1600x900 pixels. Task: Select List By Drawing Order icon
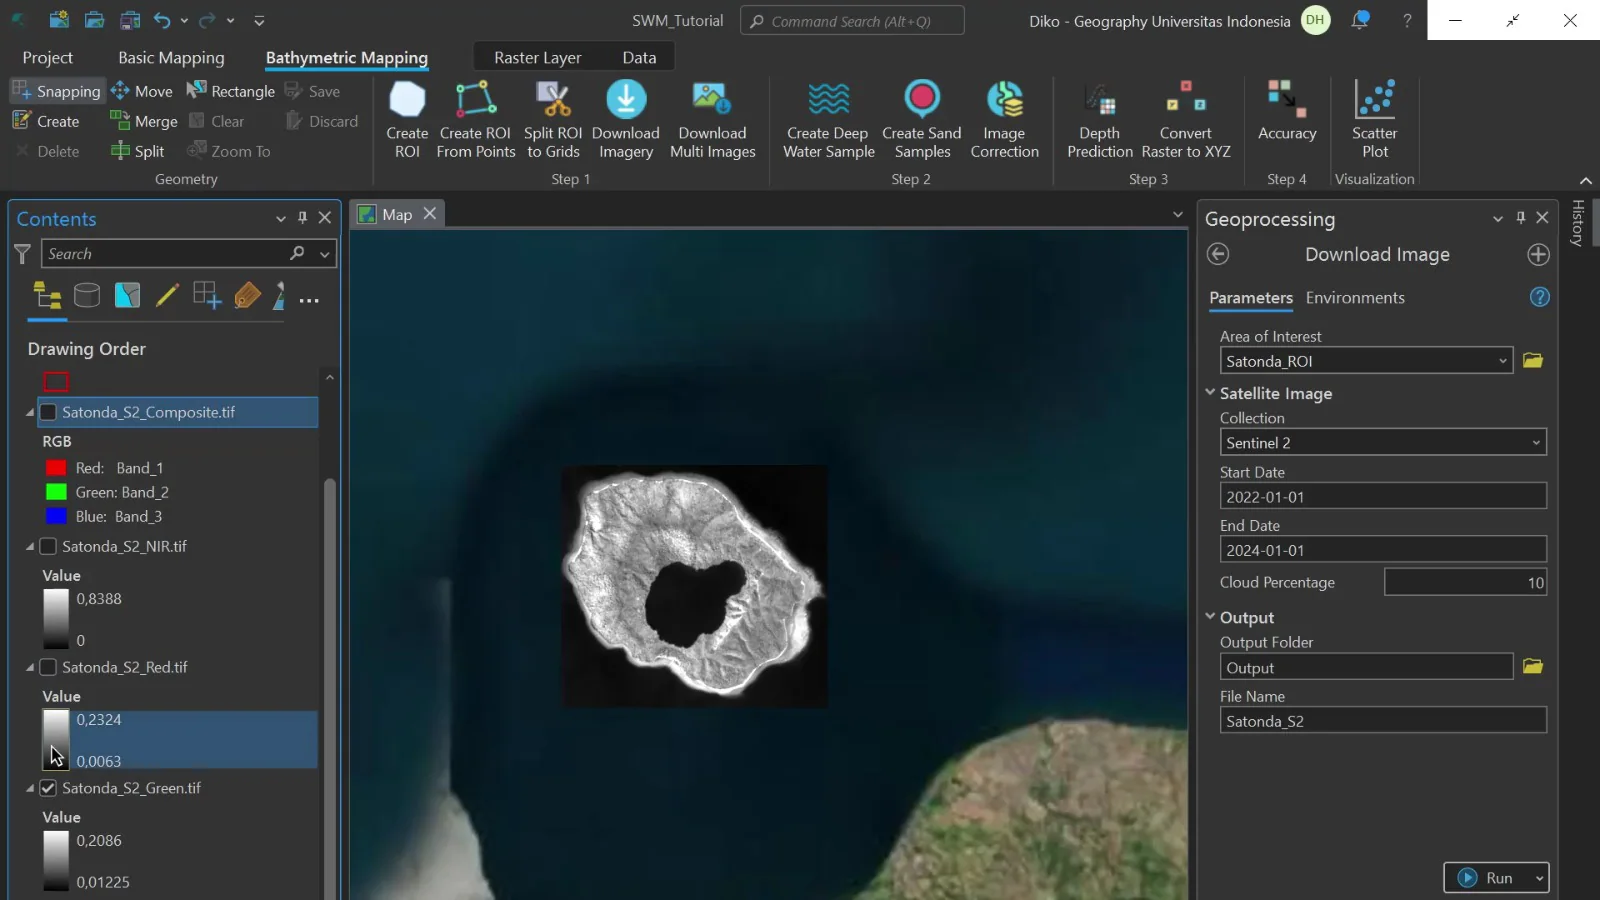point(47,296)
